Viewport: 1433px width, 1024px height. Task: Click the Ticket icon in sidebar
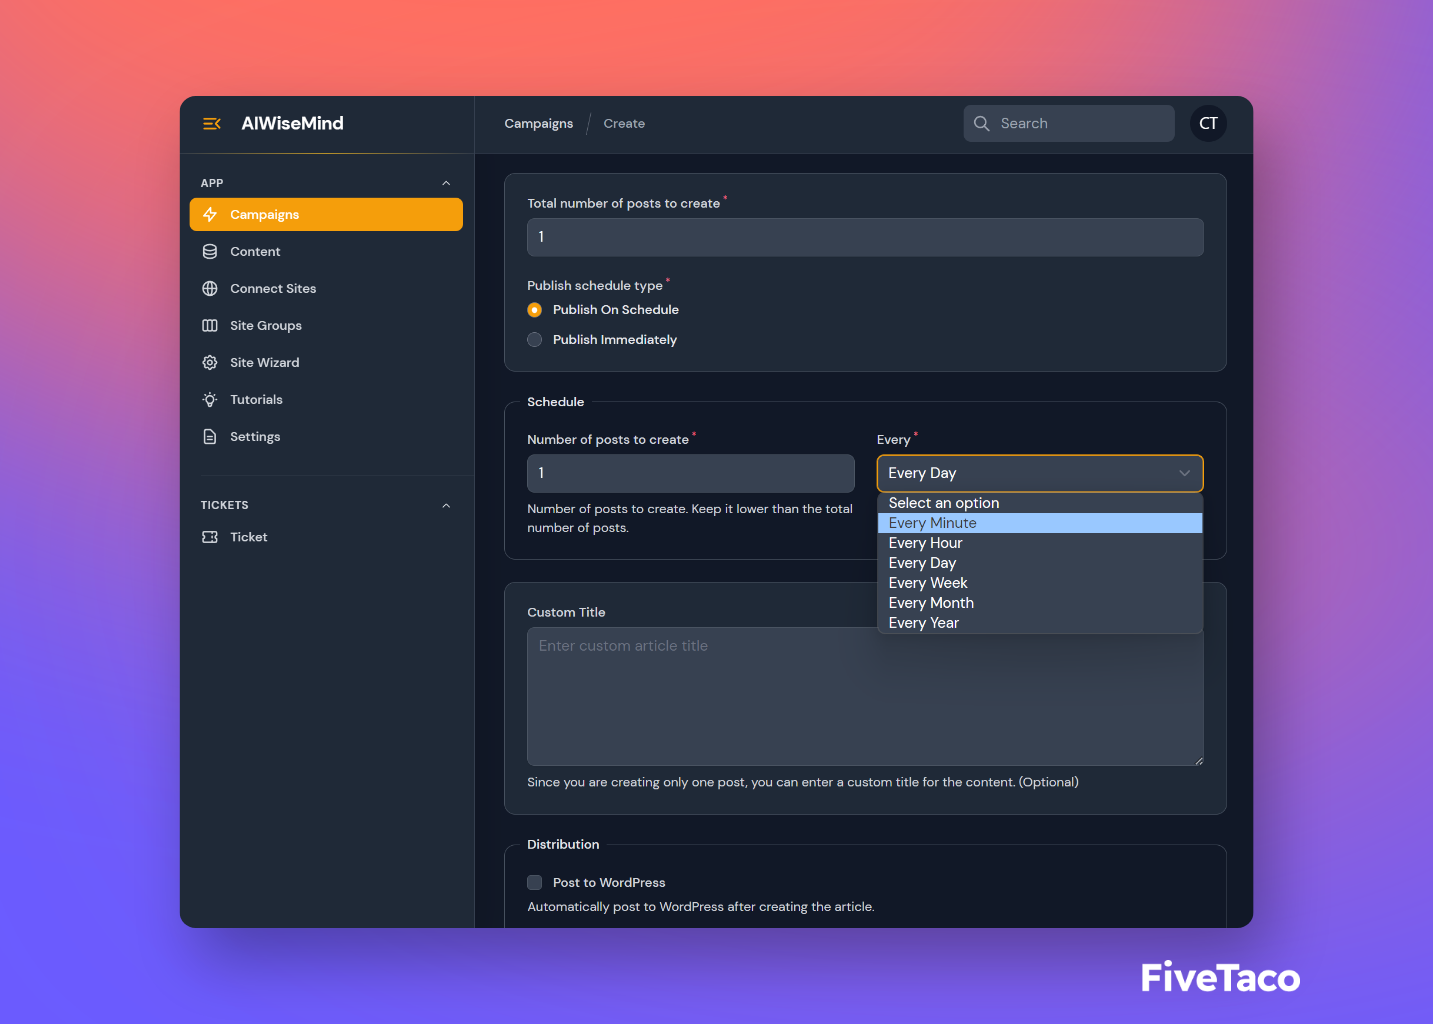(x=210, y=537)
